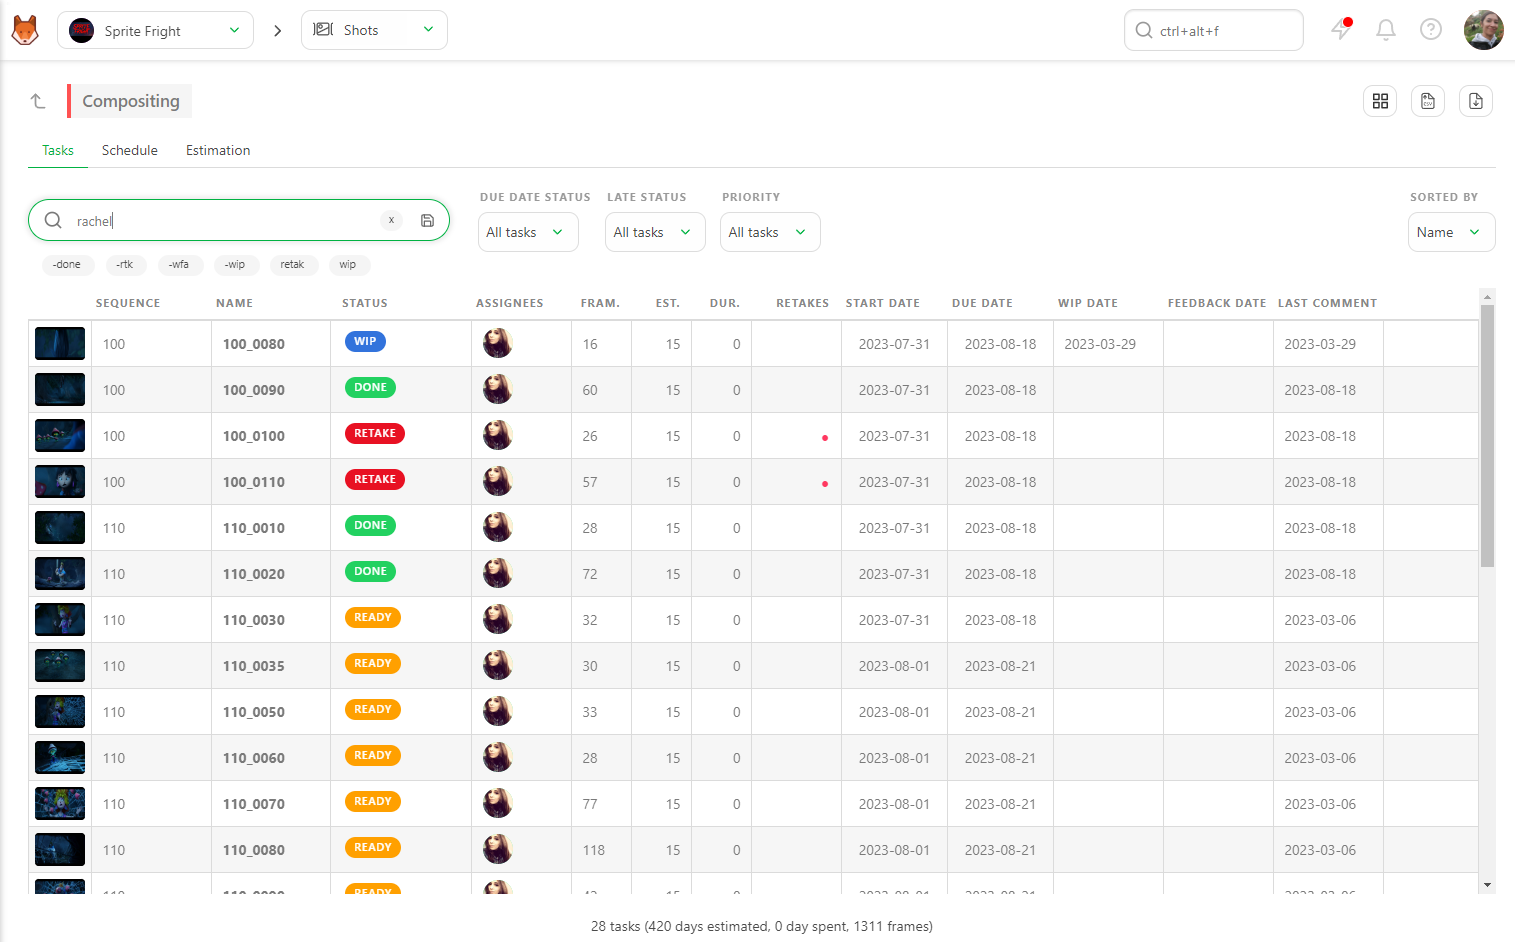Click the export download file icon

click(x=1476, y=101)
